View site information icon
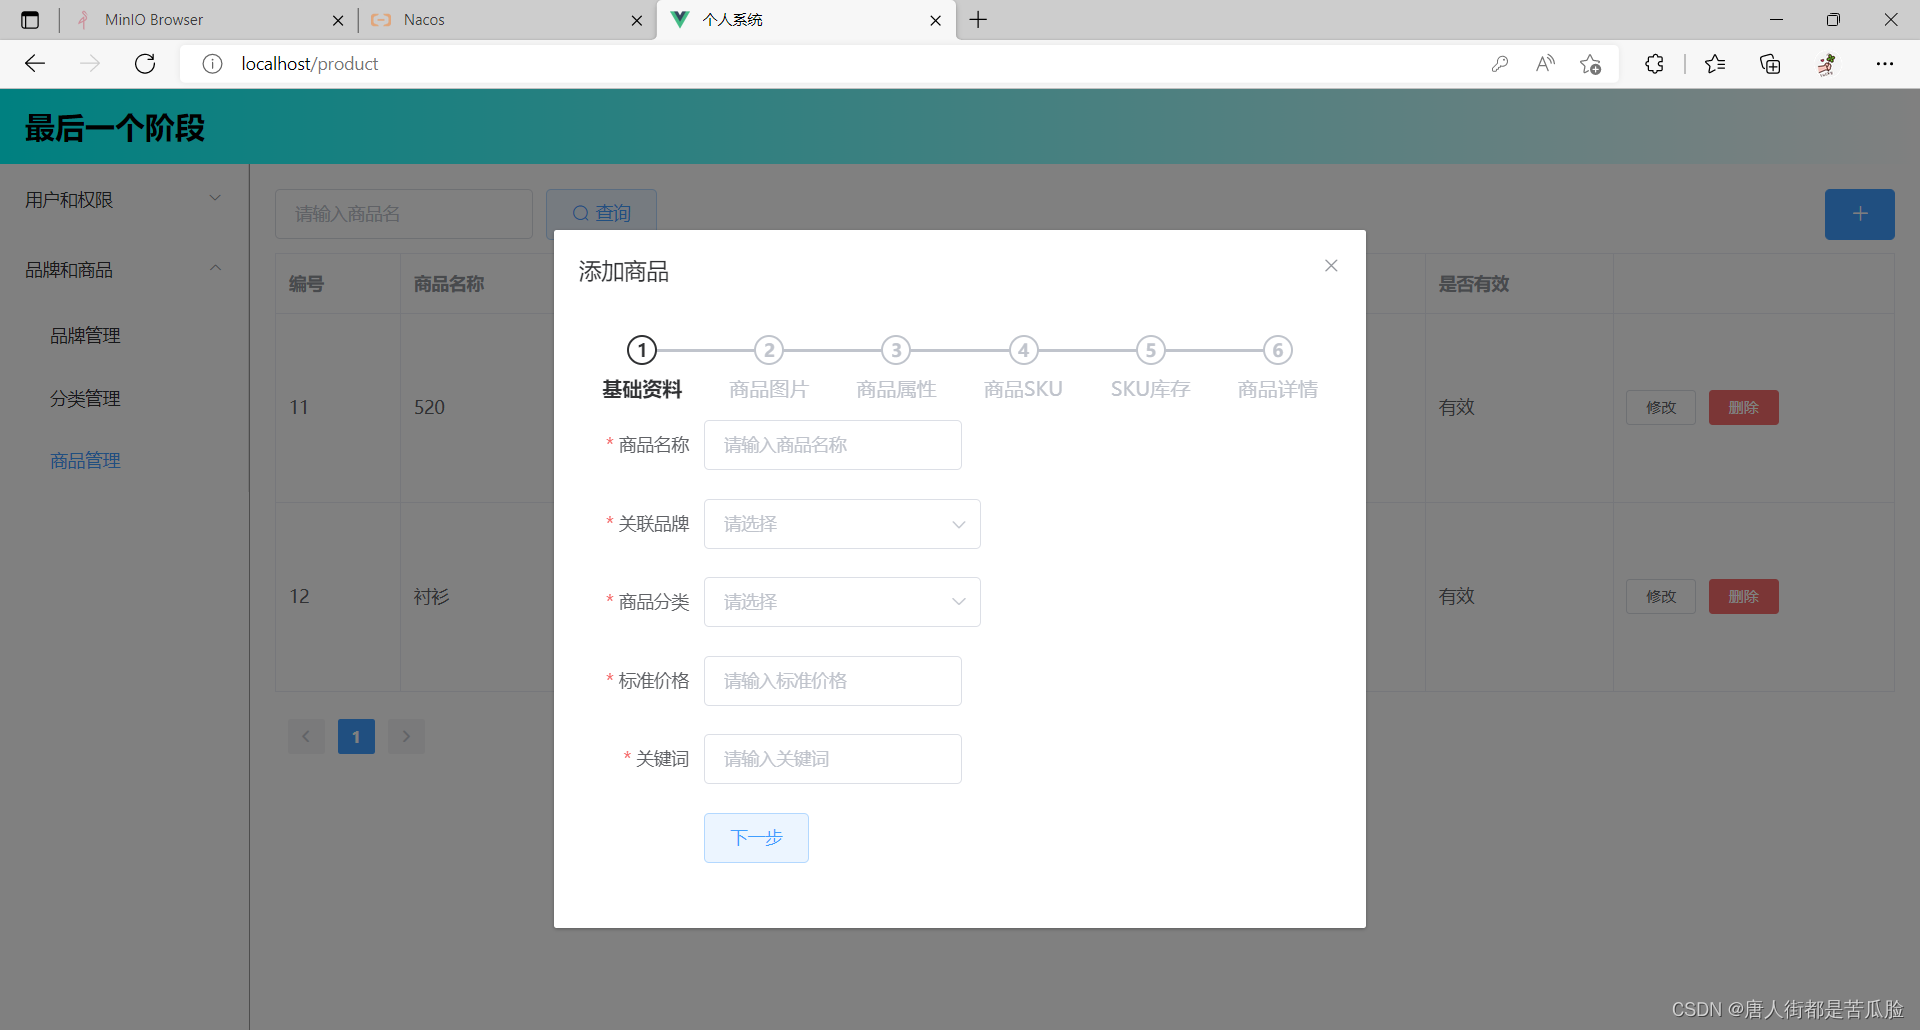This screenshot has height=1030, width=1920. click(x=212, y=64)
